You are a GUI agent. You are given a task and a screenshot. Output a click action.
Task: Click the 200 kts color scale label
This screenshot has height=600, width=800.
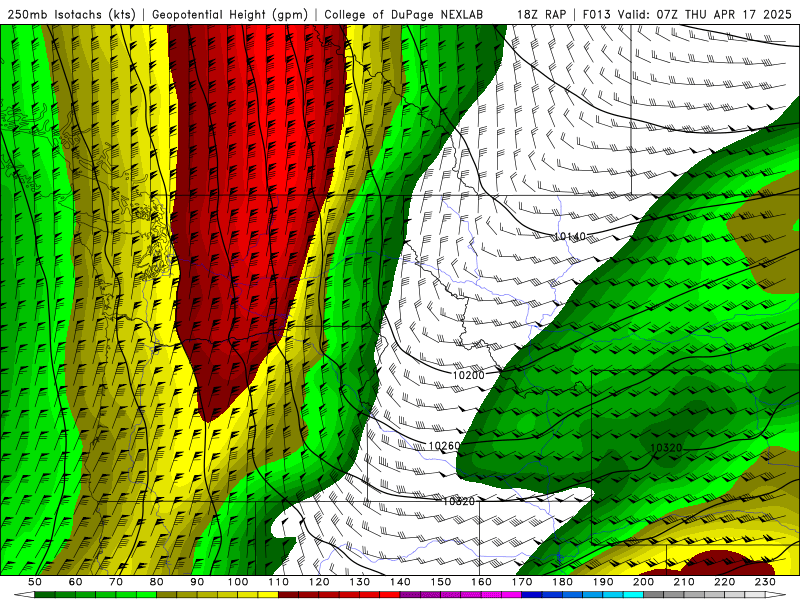(643, 582)
